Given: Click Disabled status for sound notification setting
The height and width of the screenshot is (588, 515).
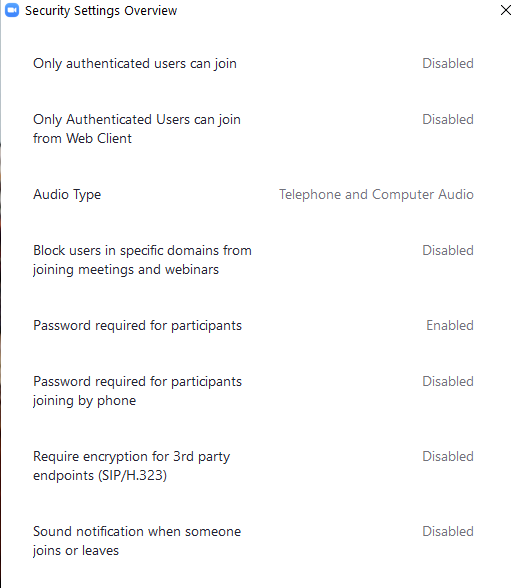Looking at the screenshot, I should 448,531.
